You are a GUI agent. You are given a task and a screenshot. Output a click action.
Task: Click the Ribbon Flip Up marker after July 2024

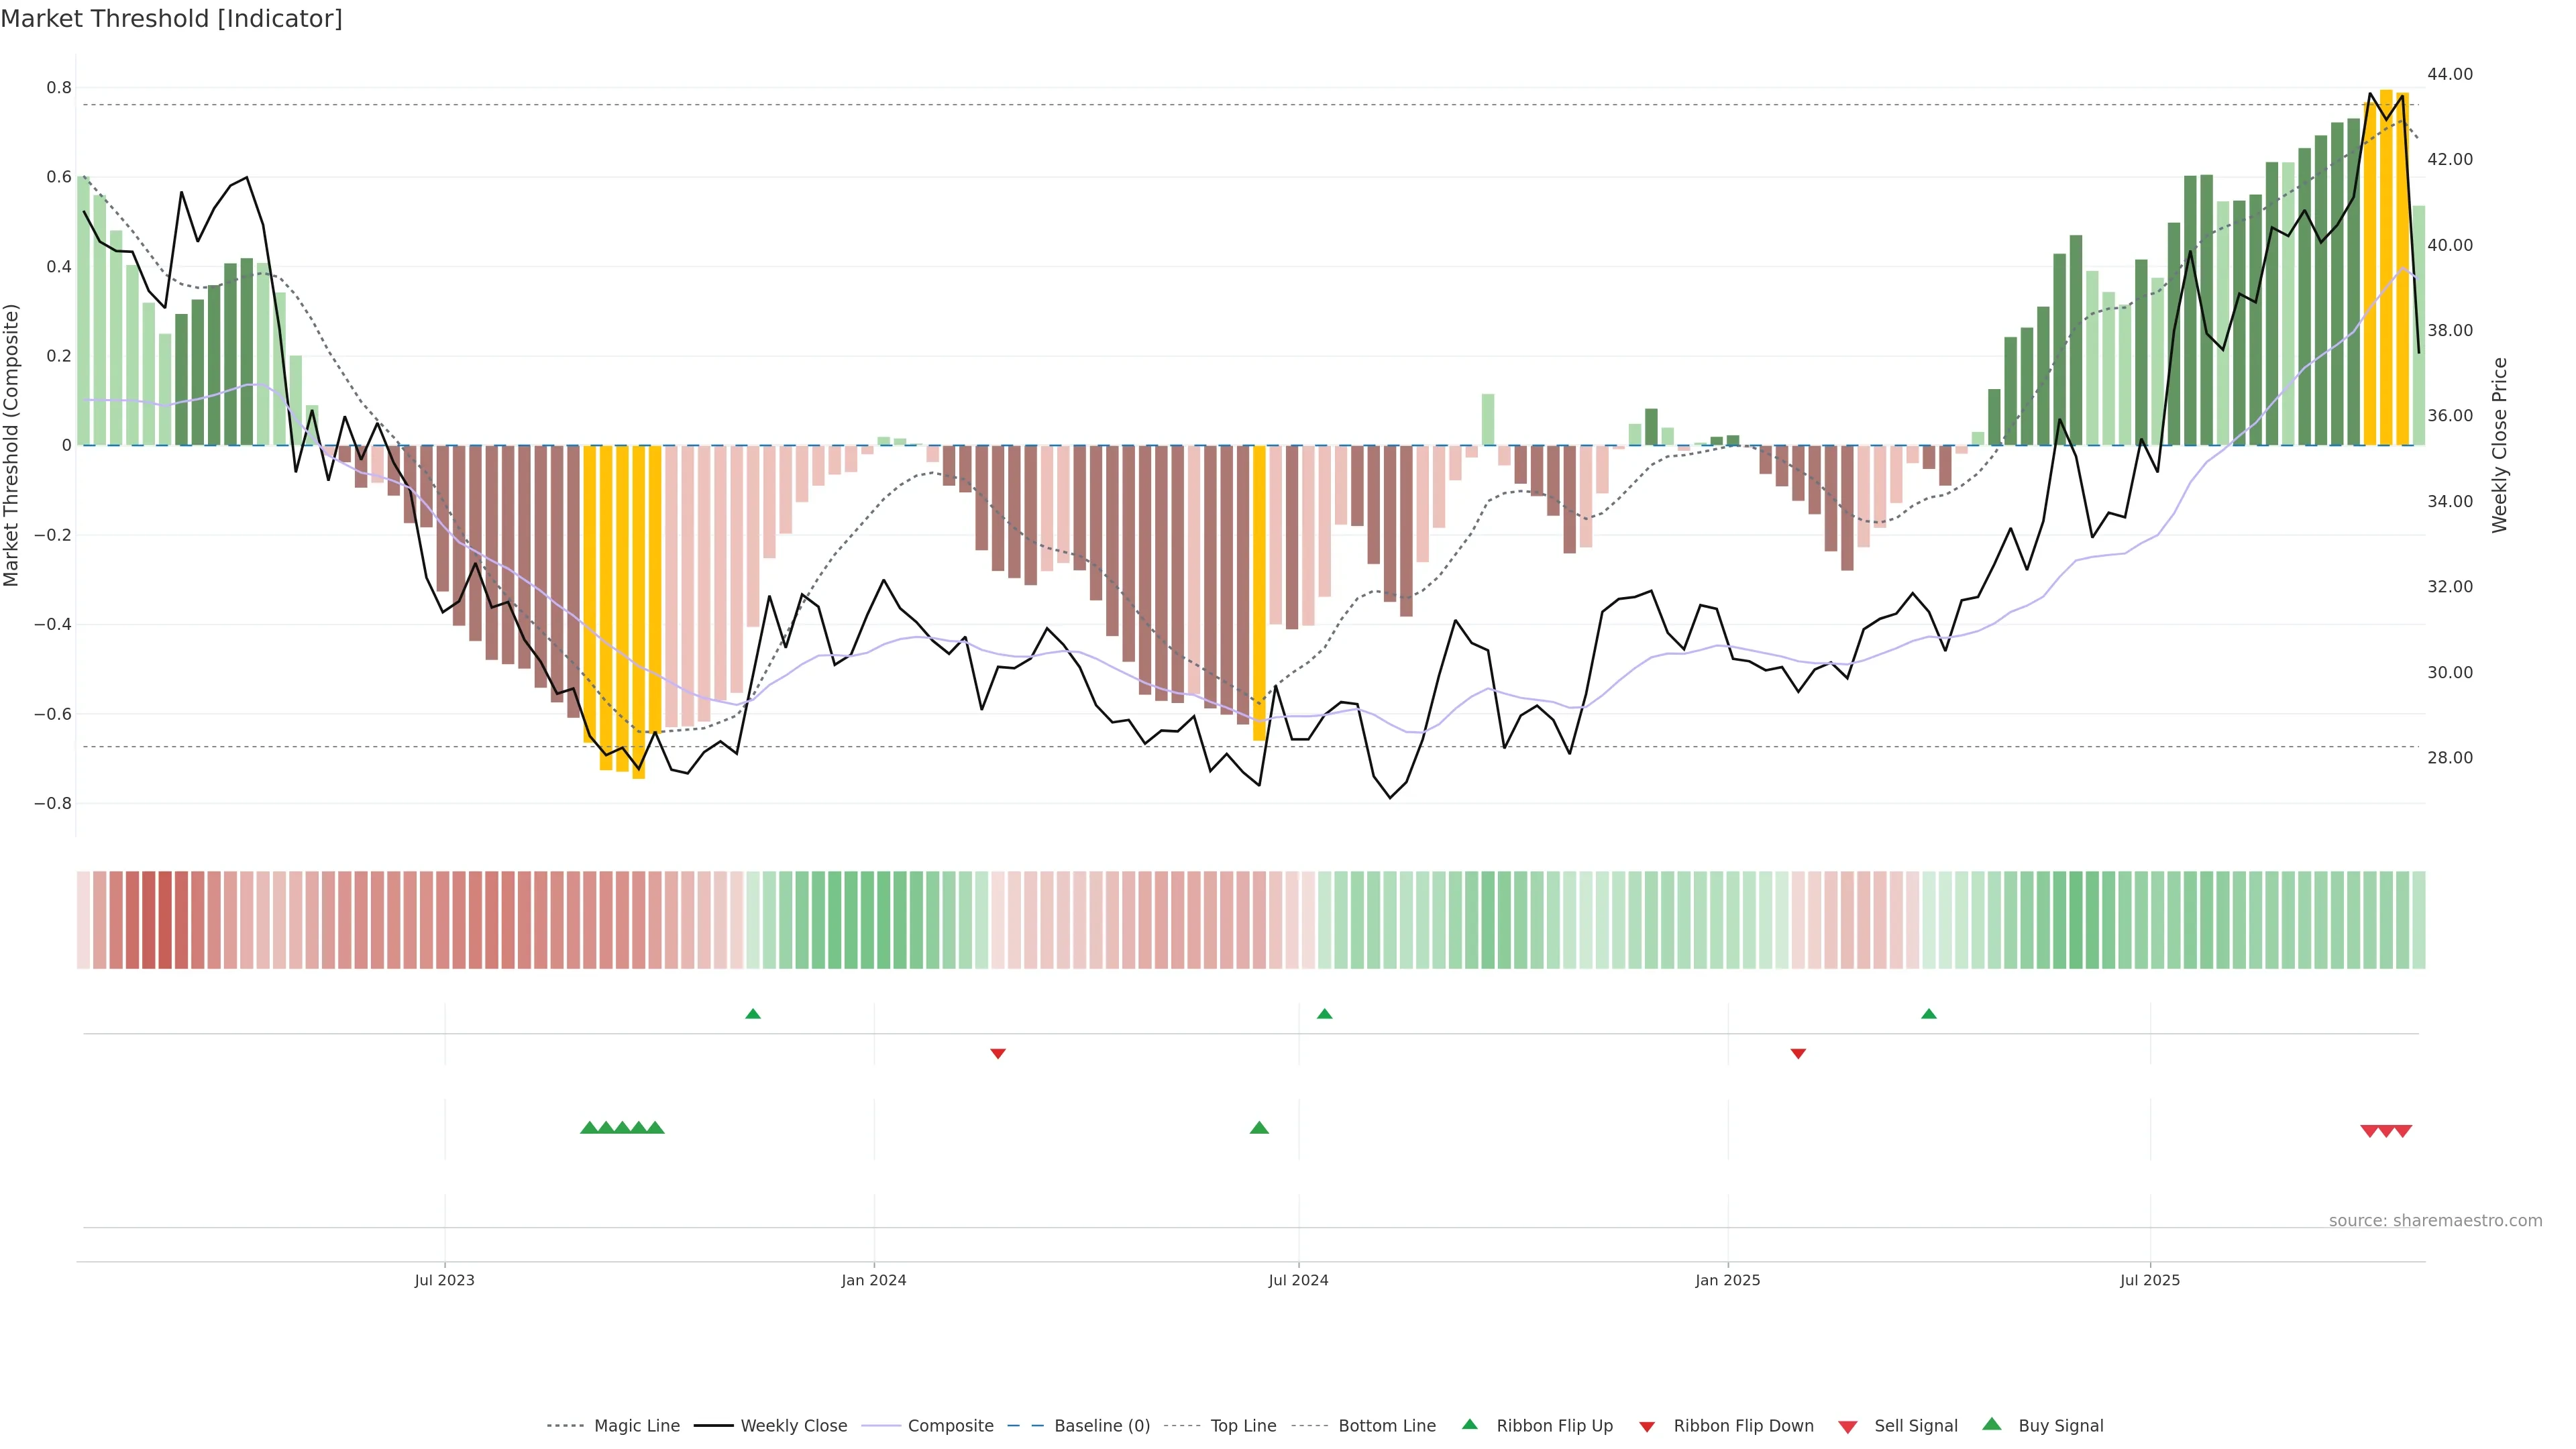click(1325, 1014)
